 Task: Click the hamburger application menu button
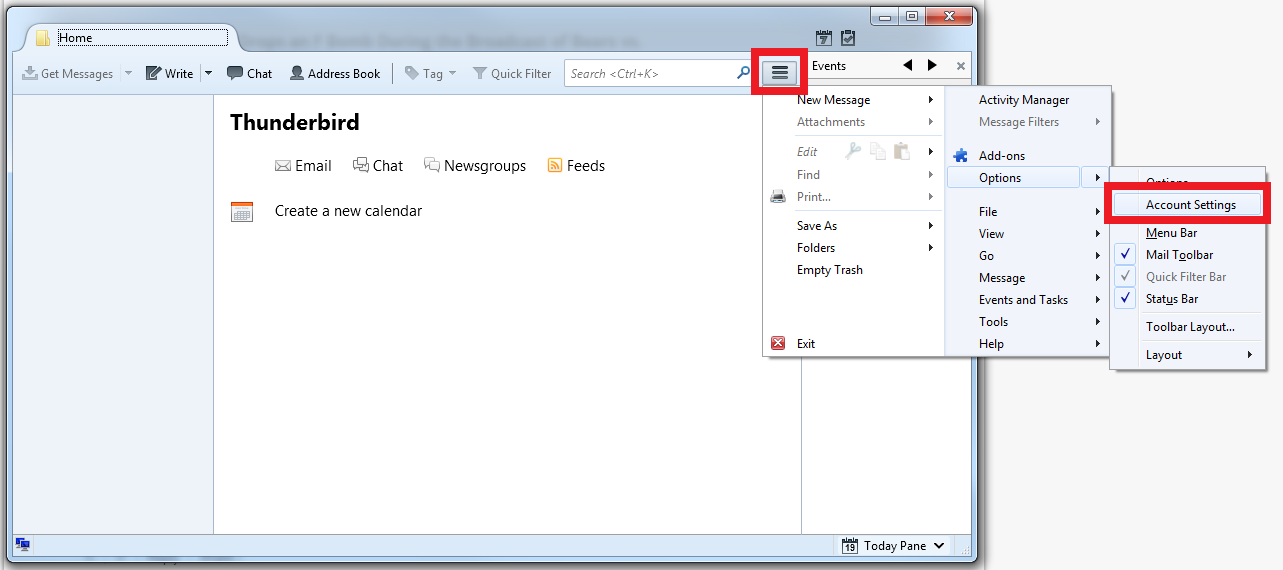click(780, 73)
